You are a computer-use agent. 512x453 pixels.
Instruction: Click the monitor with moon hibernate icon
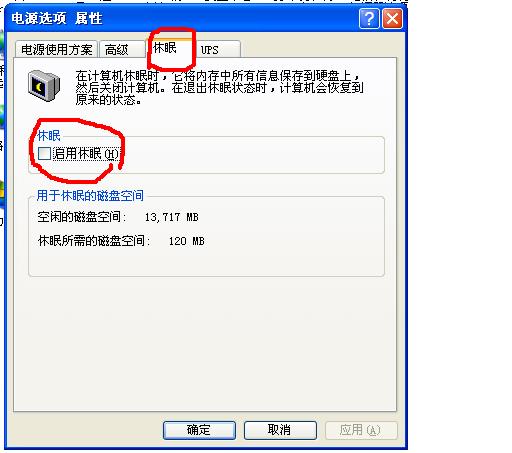(x=44, y=86)
